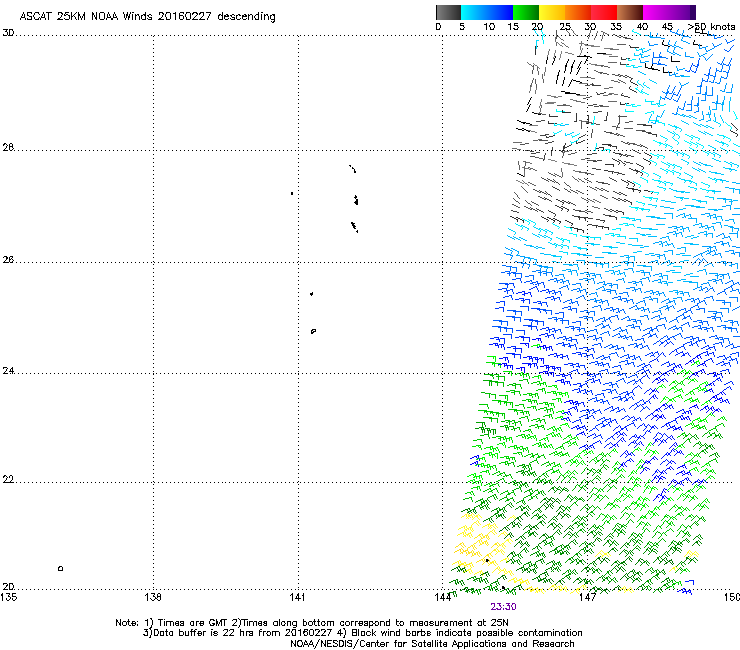Click the orange 25-30 knots color swatch
Viewport: 740px width, 650px height.
(578, 12)
